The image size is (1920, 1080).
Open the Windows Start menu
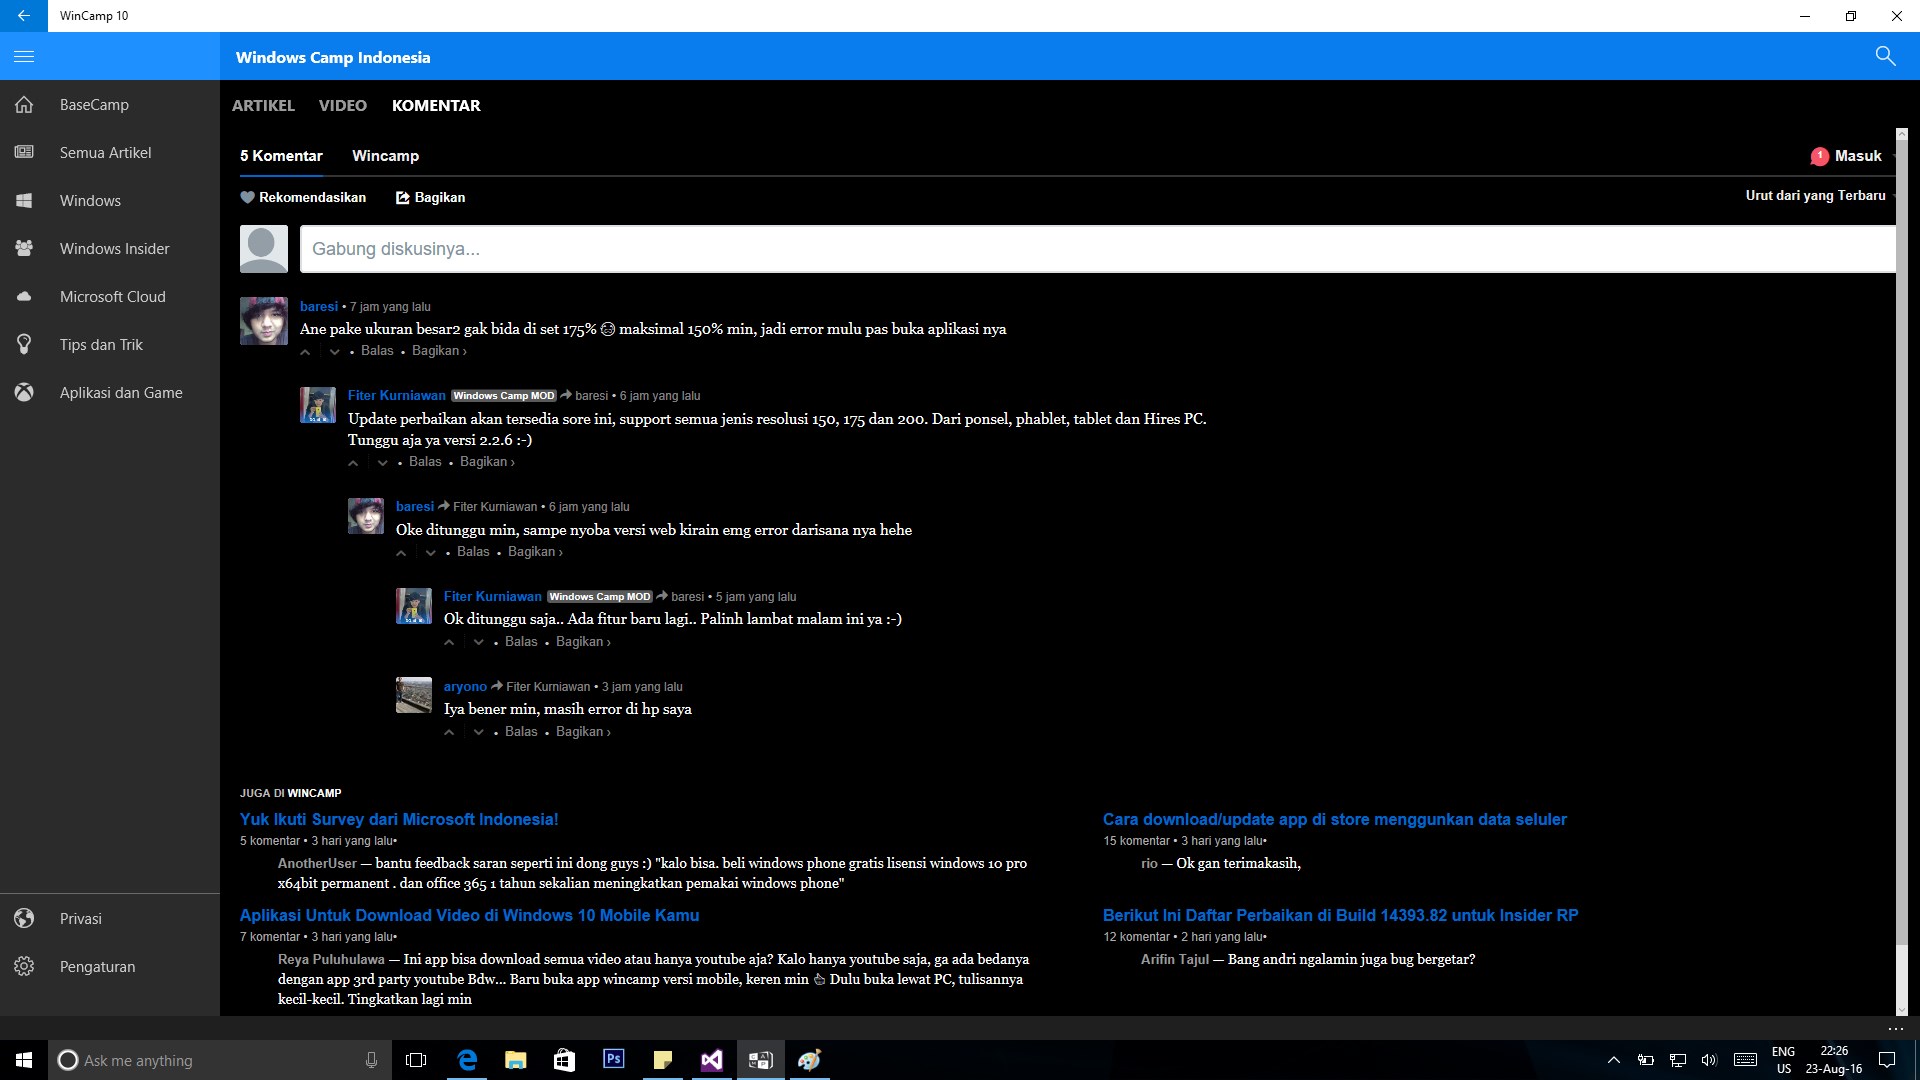(x=24, y=1060)
